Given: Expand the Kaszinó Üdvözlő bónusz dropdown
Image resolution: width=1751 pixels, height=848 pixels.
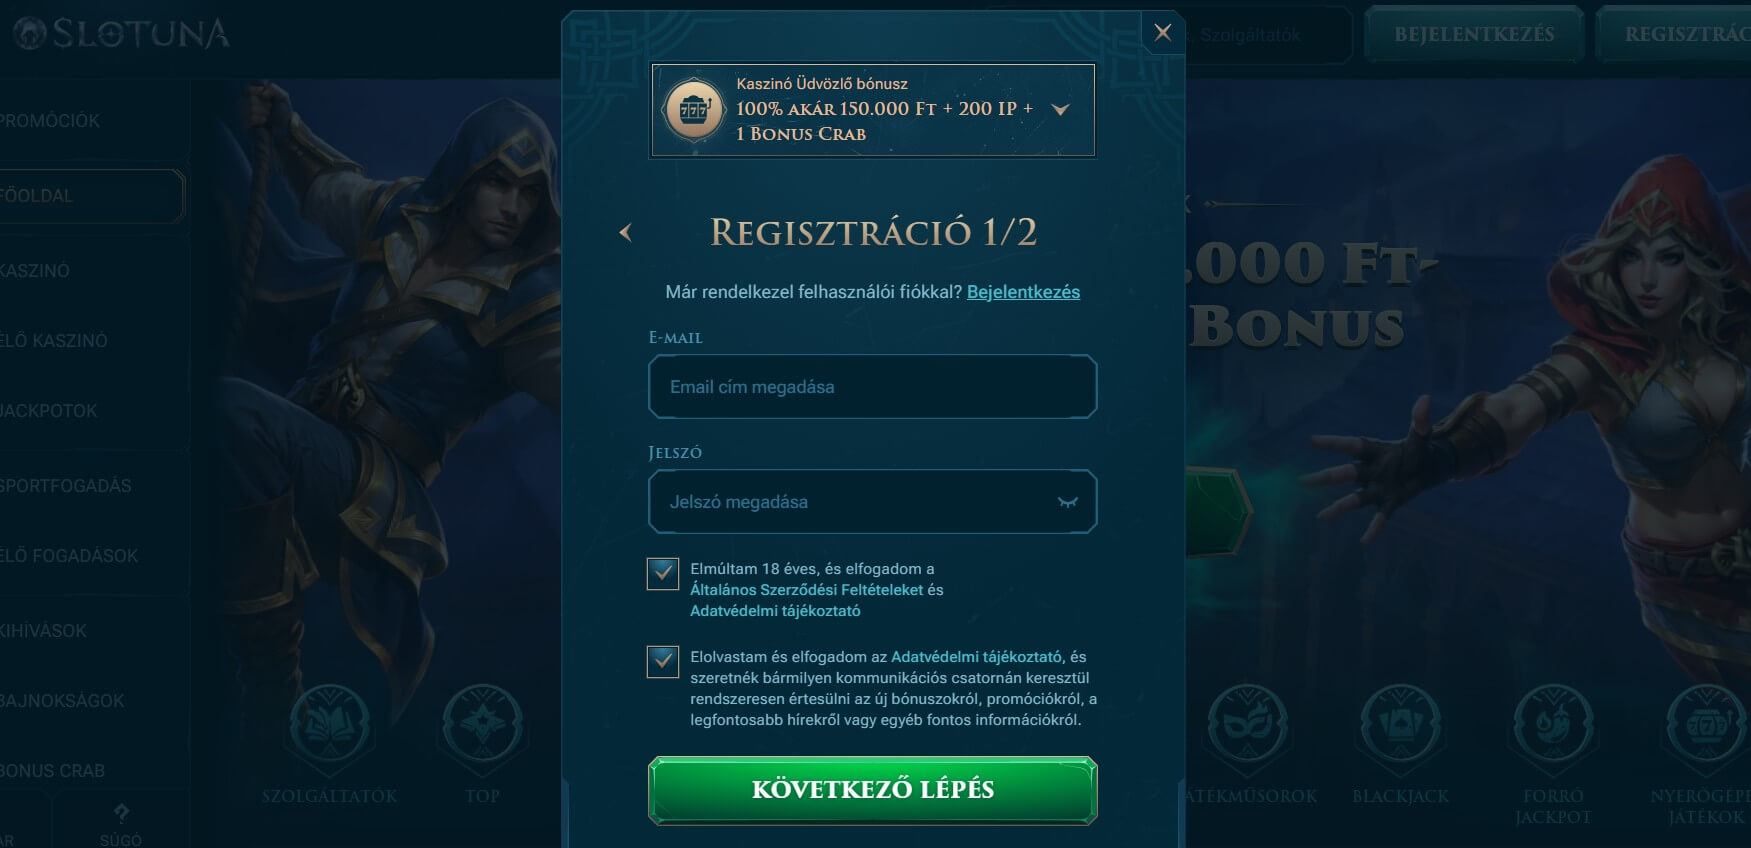Looking at the screenshot, I should coord(1061,109).
